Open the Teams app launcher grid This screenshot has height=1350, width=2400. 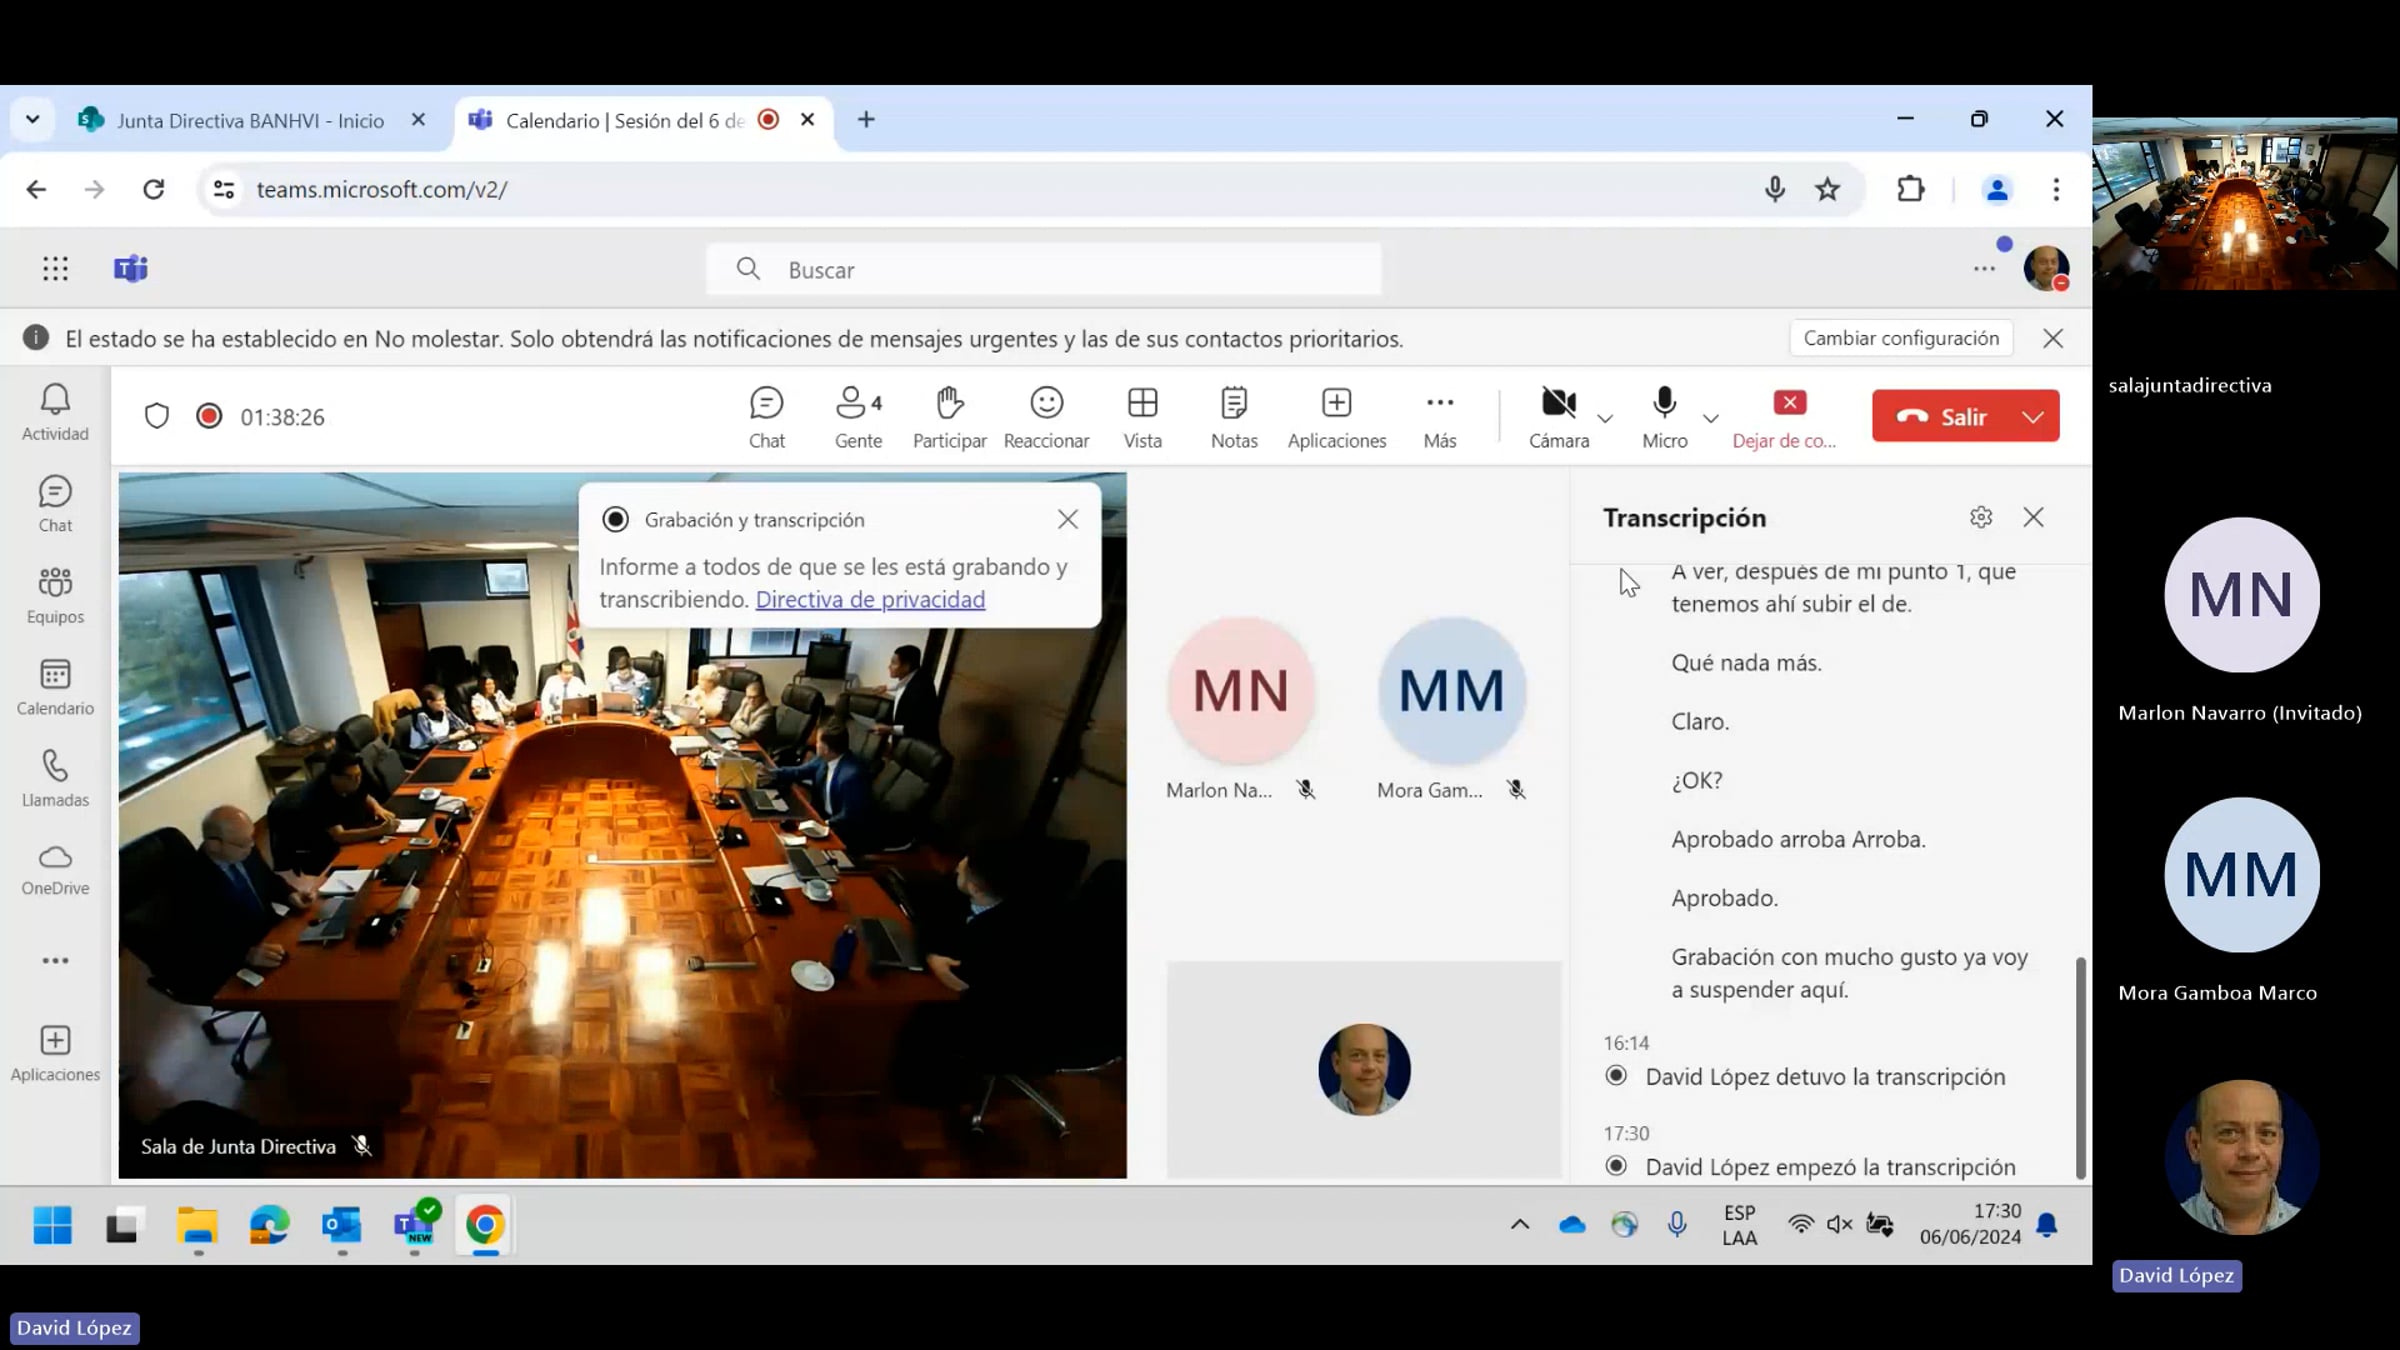pyautogui.click(x=55, y=268)
